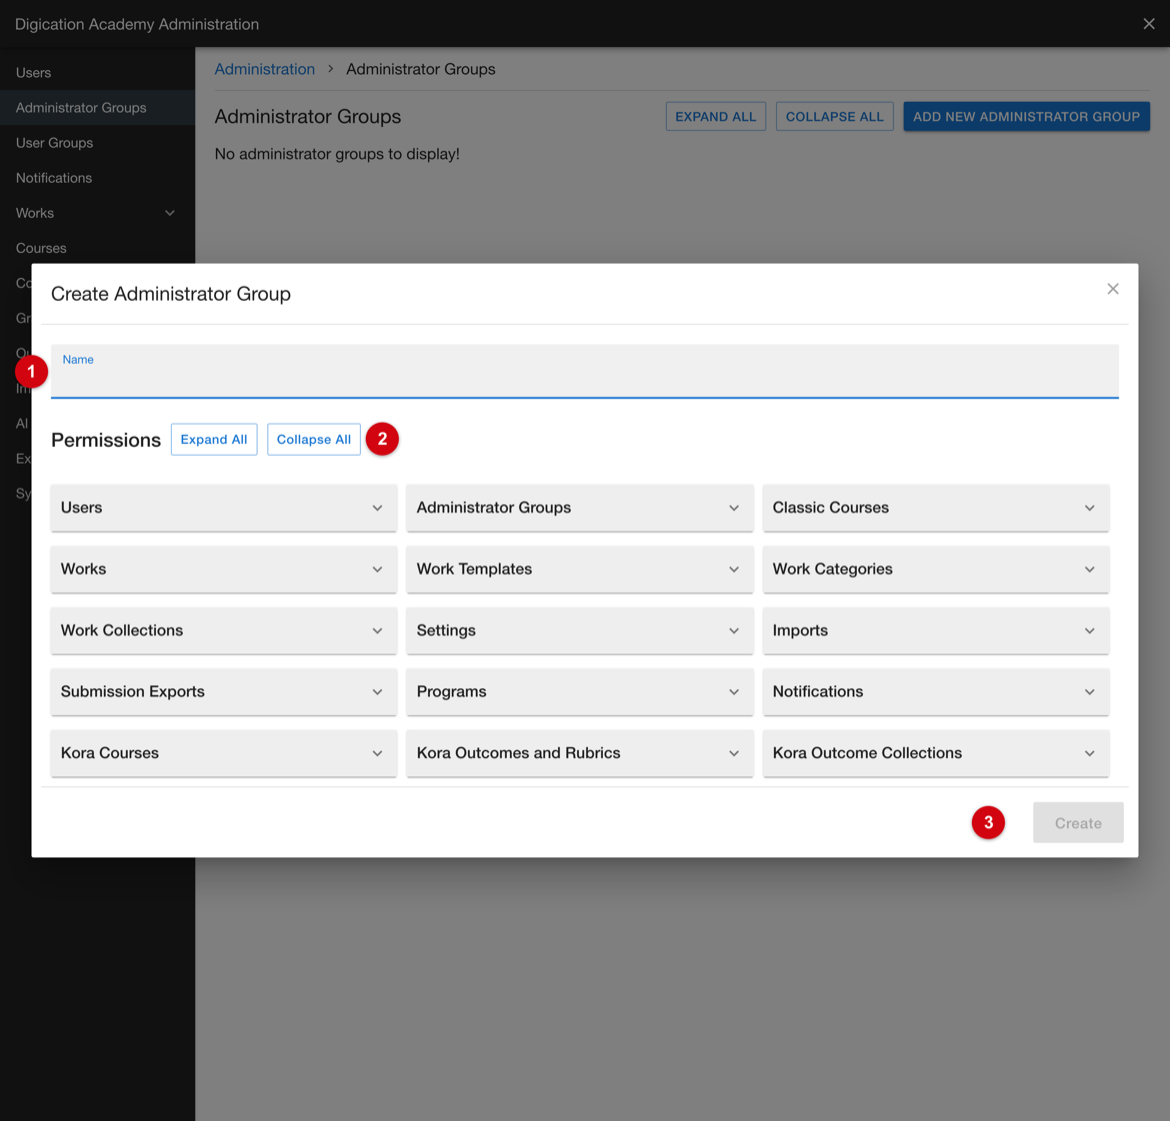Image resolution: width=1170 pixels, height=1121 pixels.
Task: Expand the Settings permission panel
Action: pyautogui.click(x=579, y=631)
